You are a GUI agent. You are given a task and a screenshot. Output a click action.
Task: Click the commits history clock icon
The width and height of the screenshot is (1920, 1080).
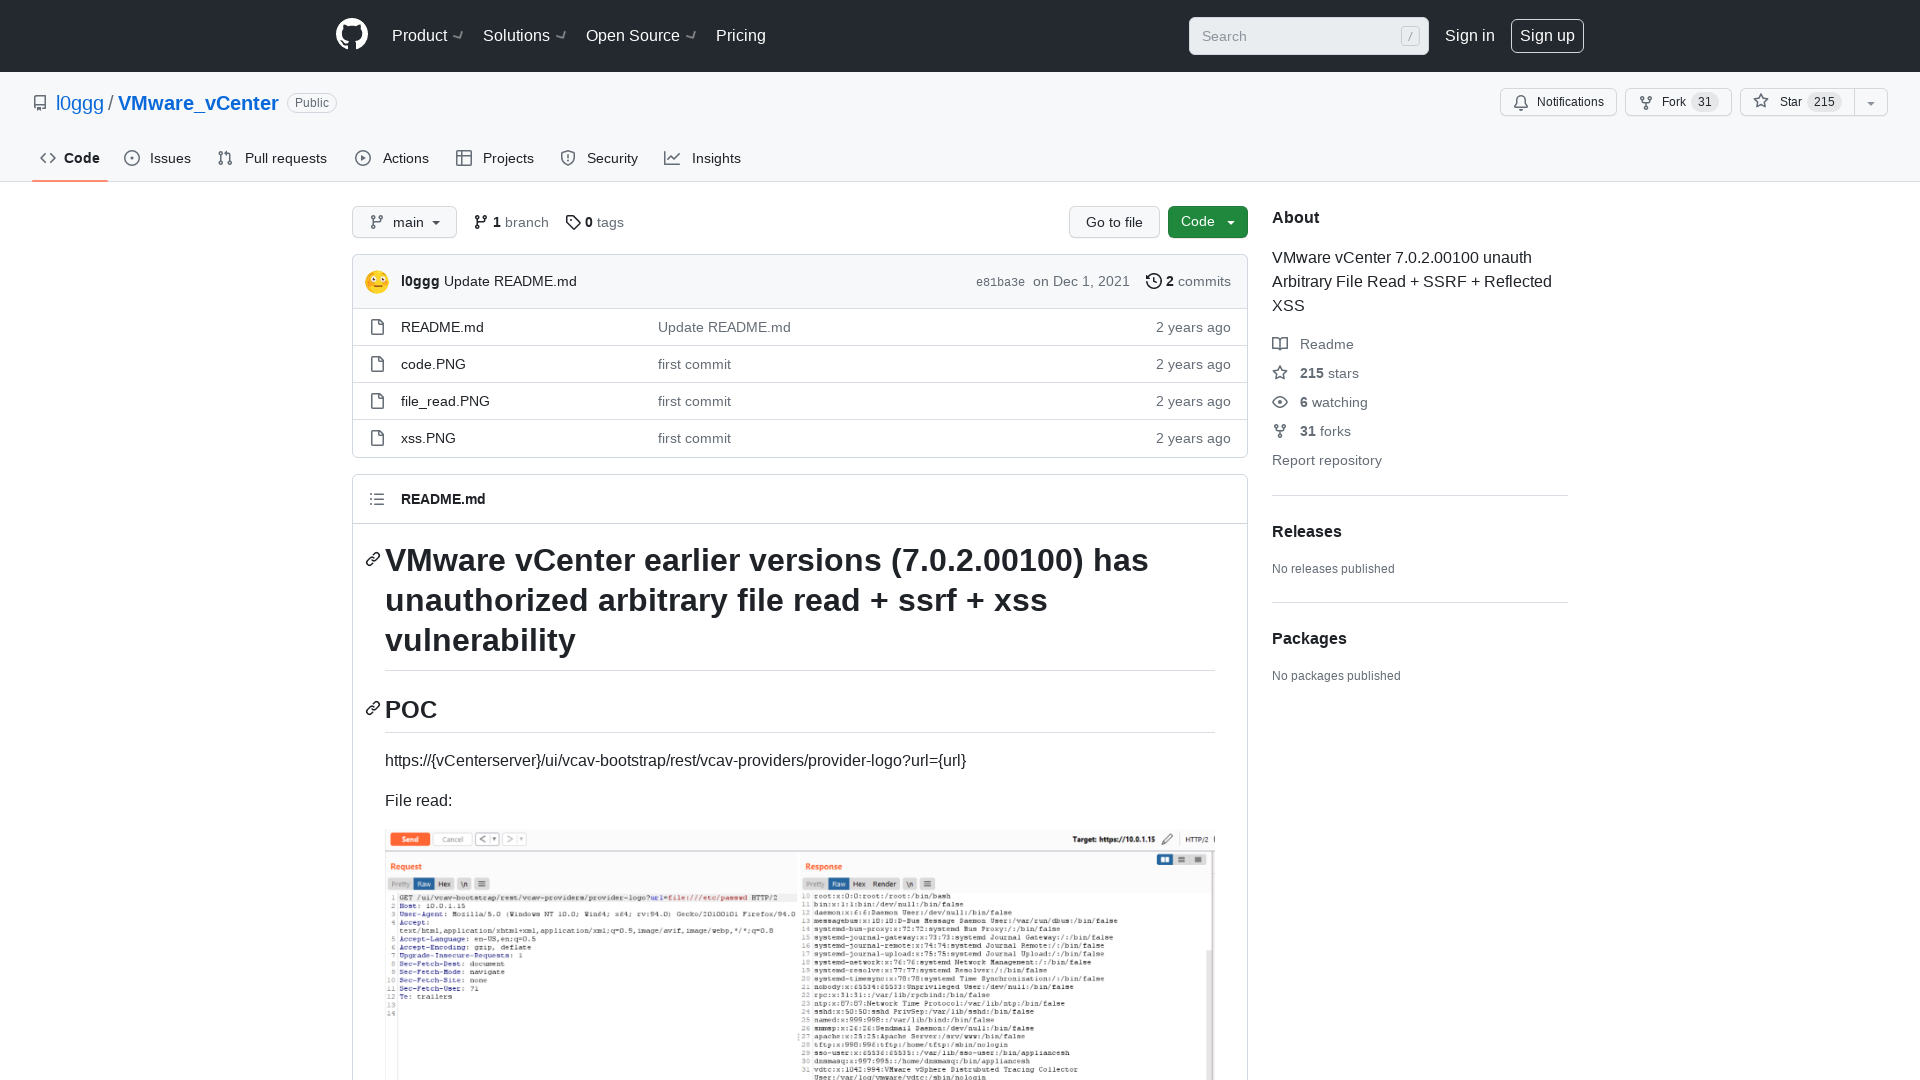(1154, 281)
